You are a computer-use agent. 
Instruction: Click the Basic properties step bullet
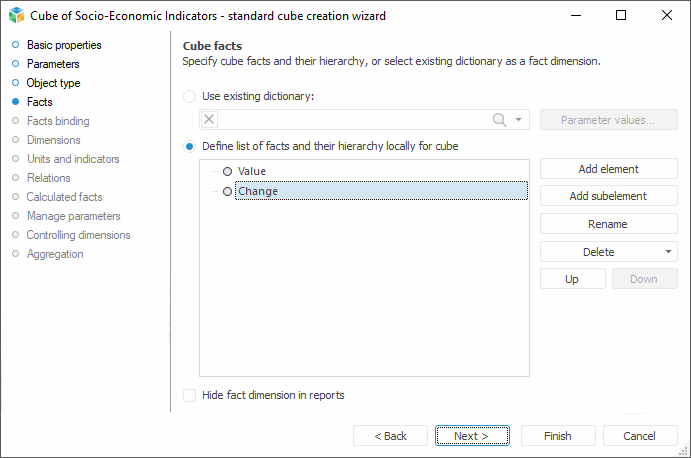[x=15, y=45]
